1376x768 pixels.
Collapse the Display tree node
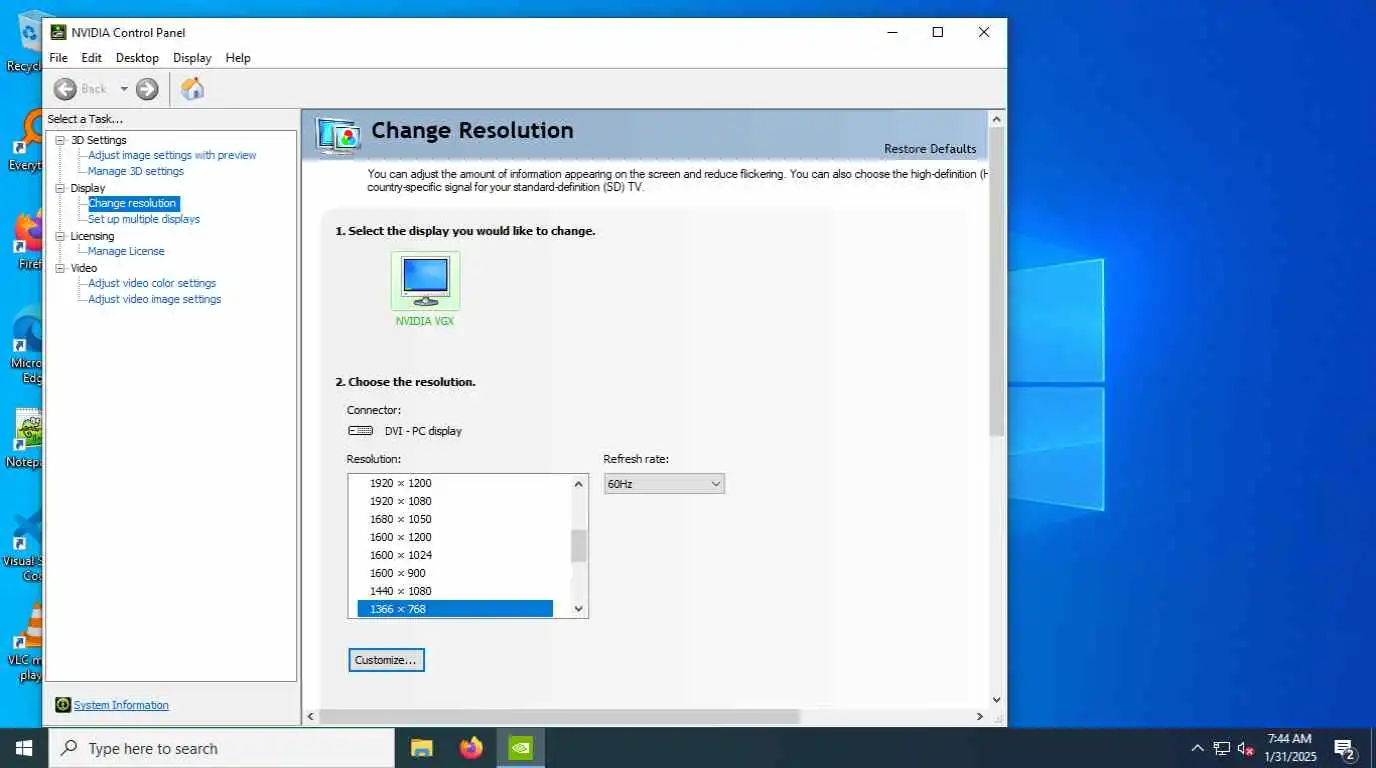coord(60,188)
